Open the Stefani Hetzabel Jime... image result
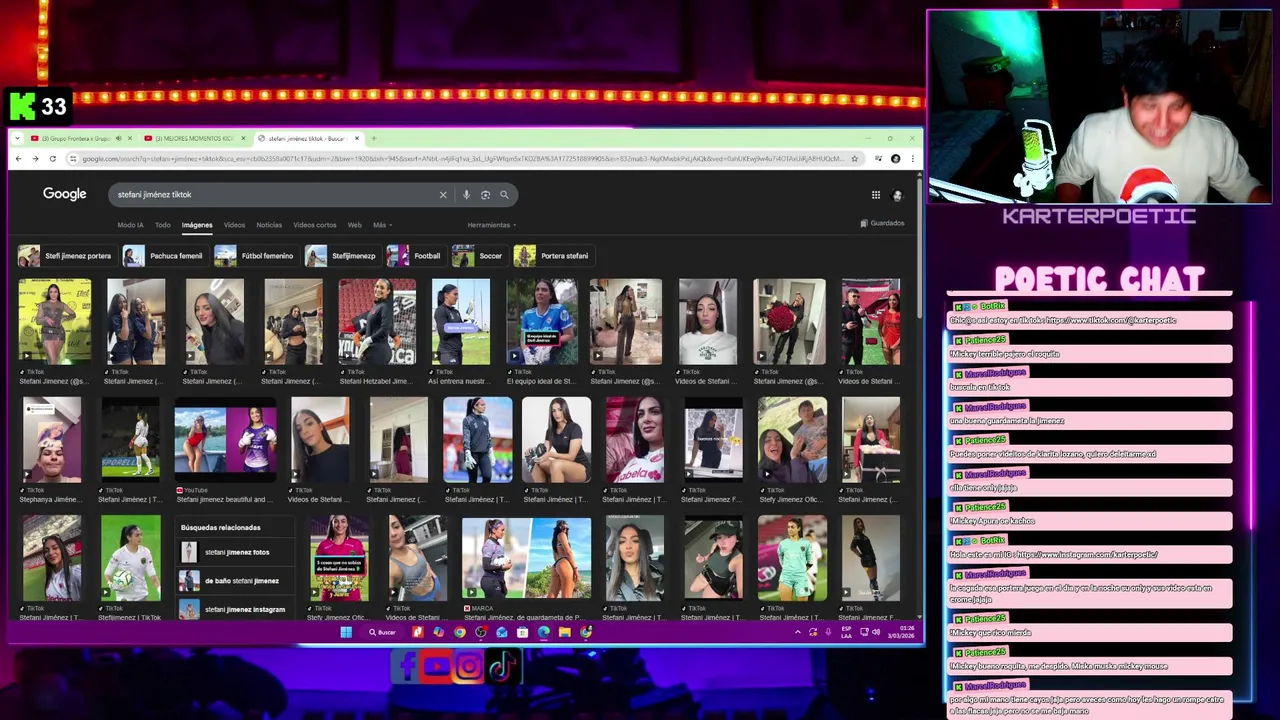Image resolution: width=1280 pixels, height=720 pixels. point(376,330)
